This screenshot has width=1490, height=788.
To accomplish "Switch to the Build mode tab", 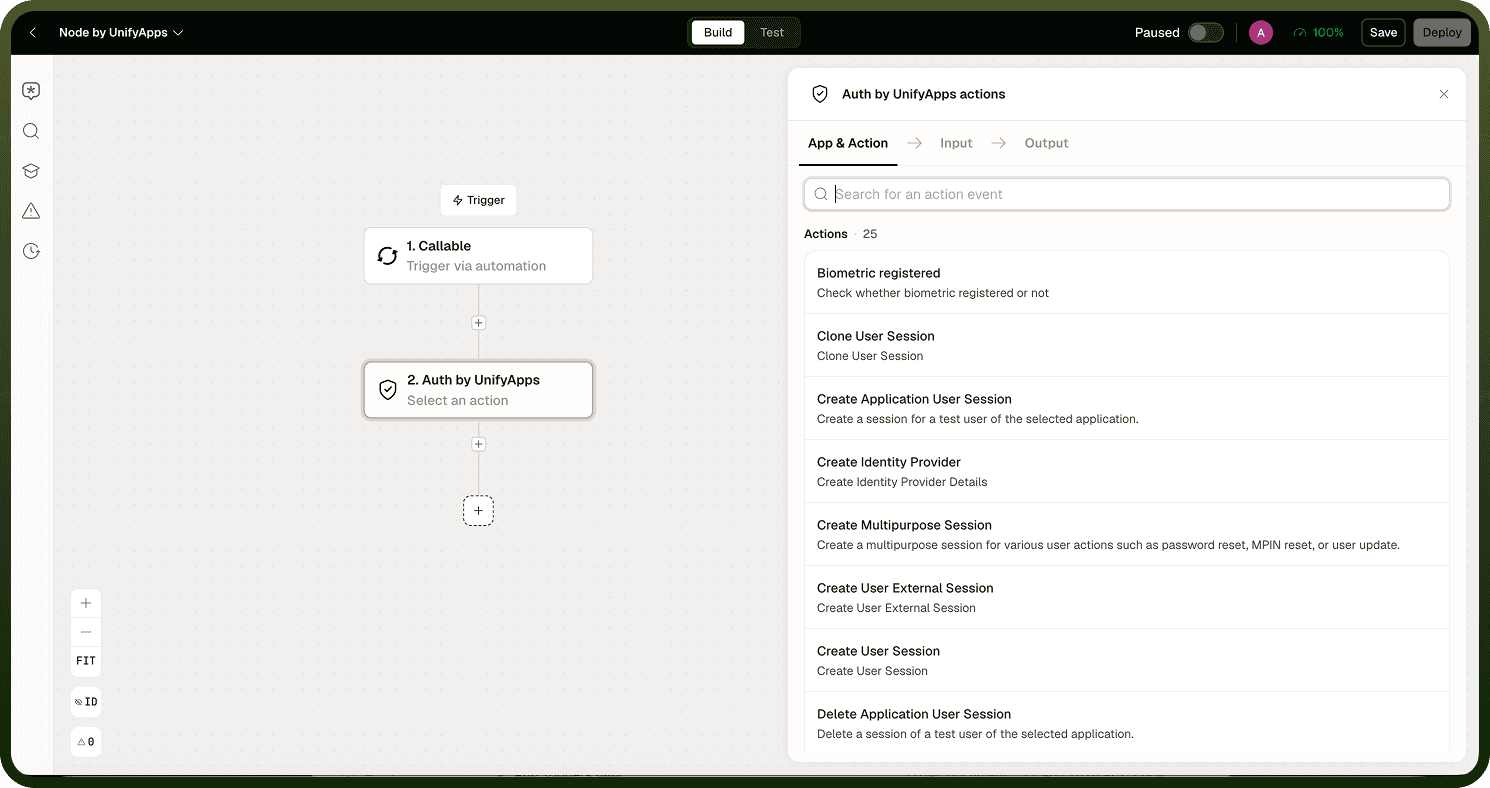I will pos(718,32).
